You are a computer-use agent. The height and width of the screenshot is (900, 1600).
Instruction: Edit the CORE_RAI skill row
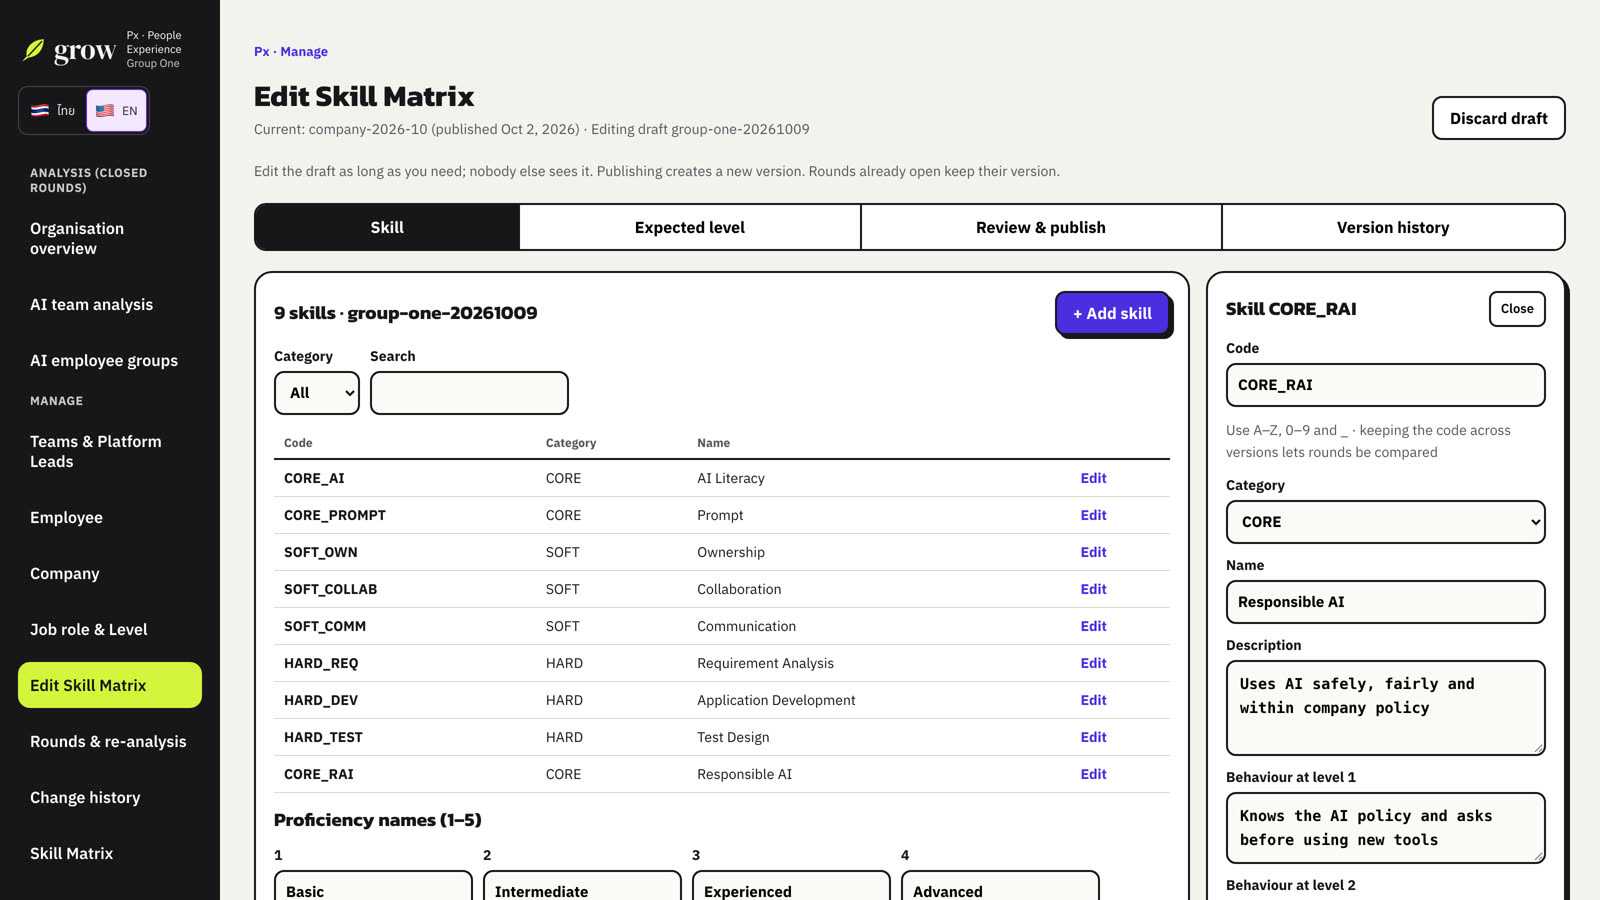click(1093, 774)
